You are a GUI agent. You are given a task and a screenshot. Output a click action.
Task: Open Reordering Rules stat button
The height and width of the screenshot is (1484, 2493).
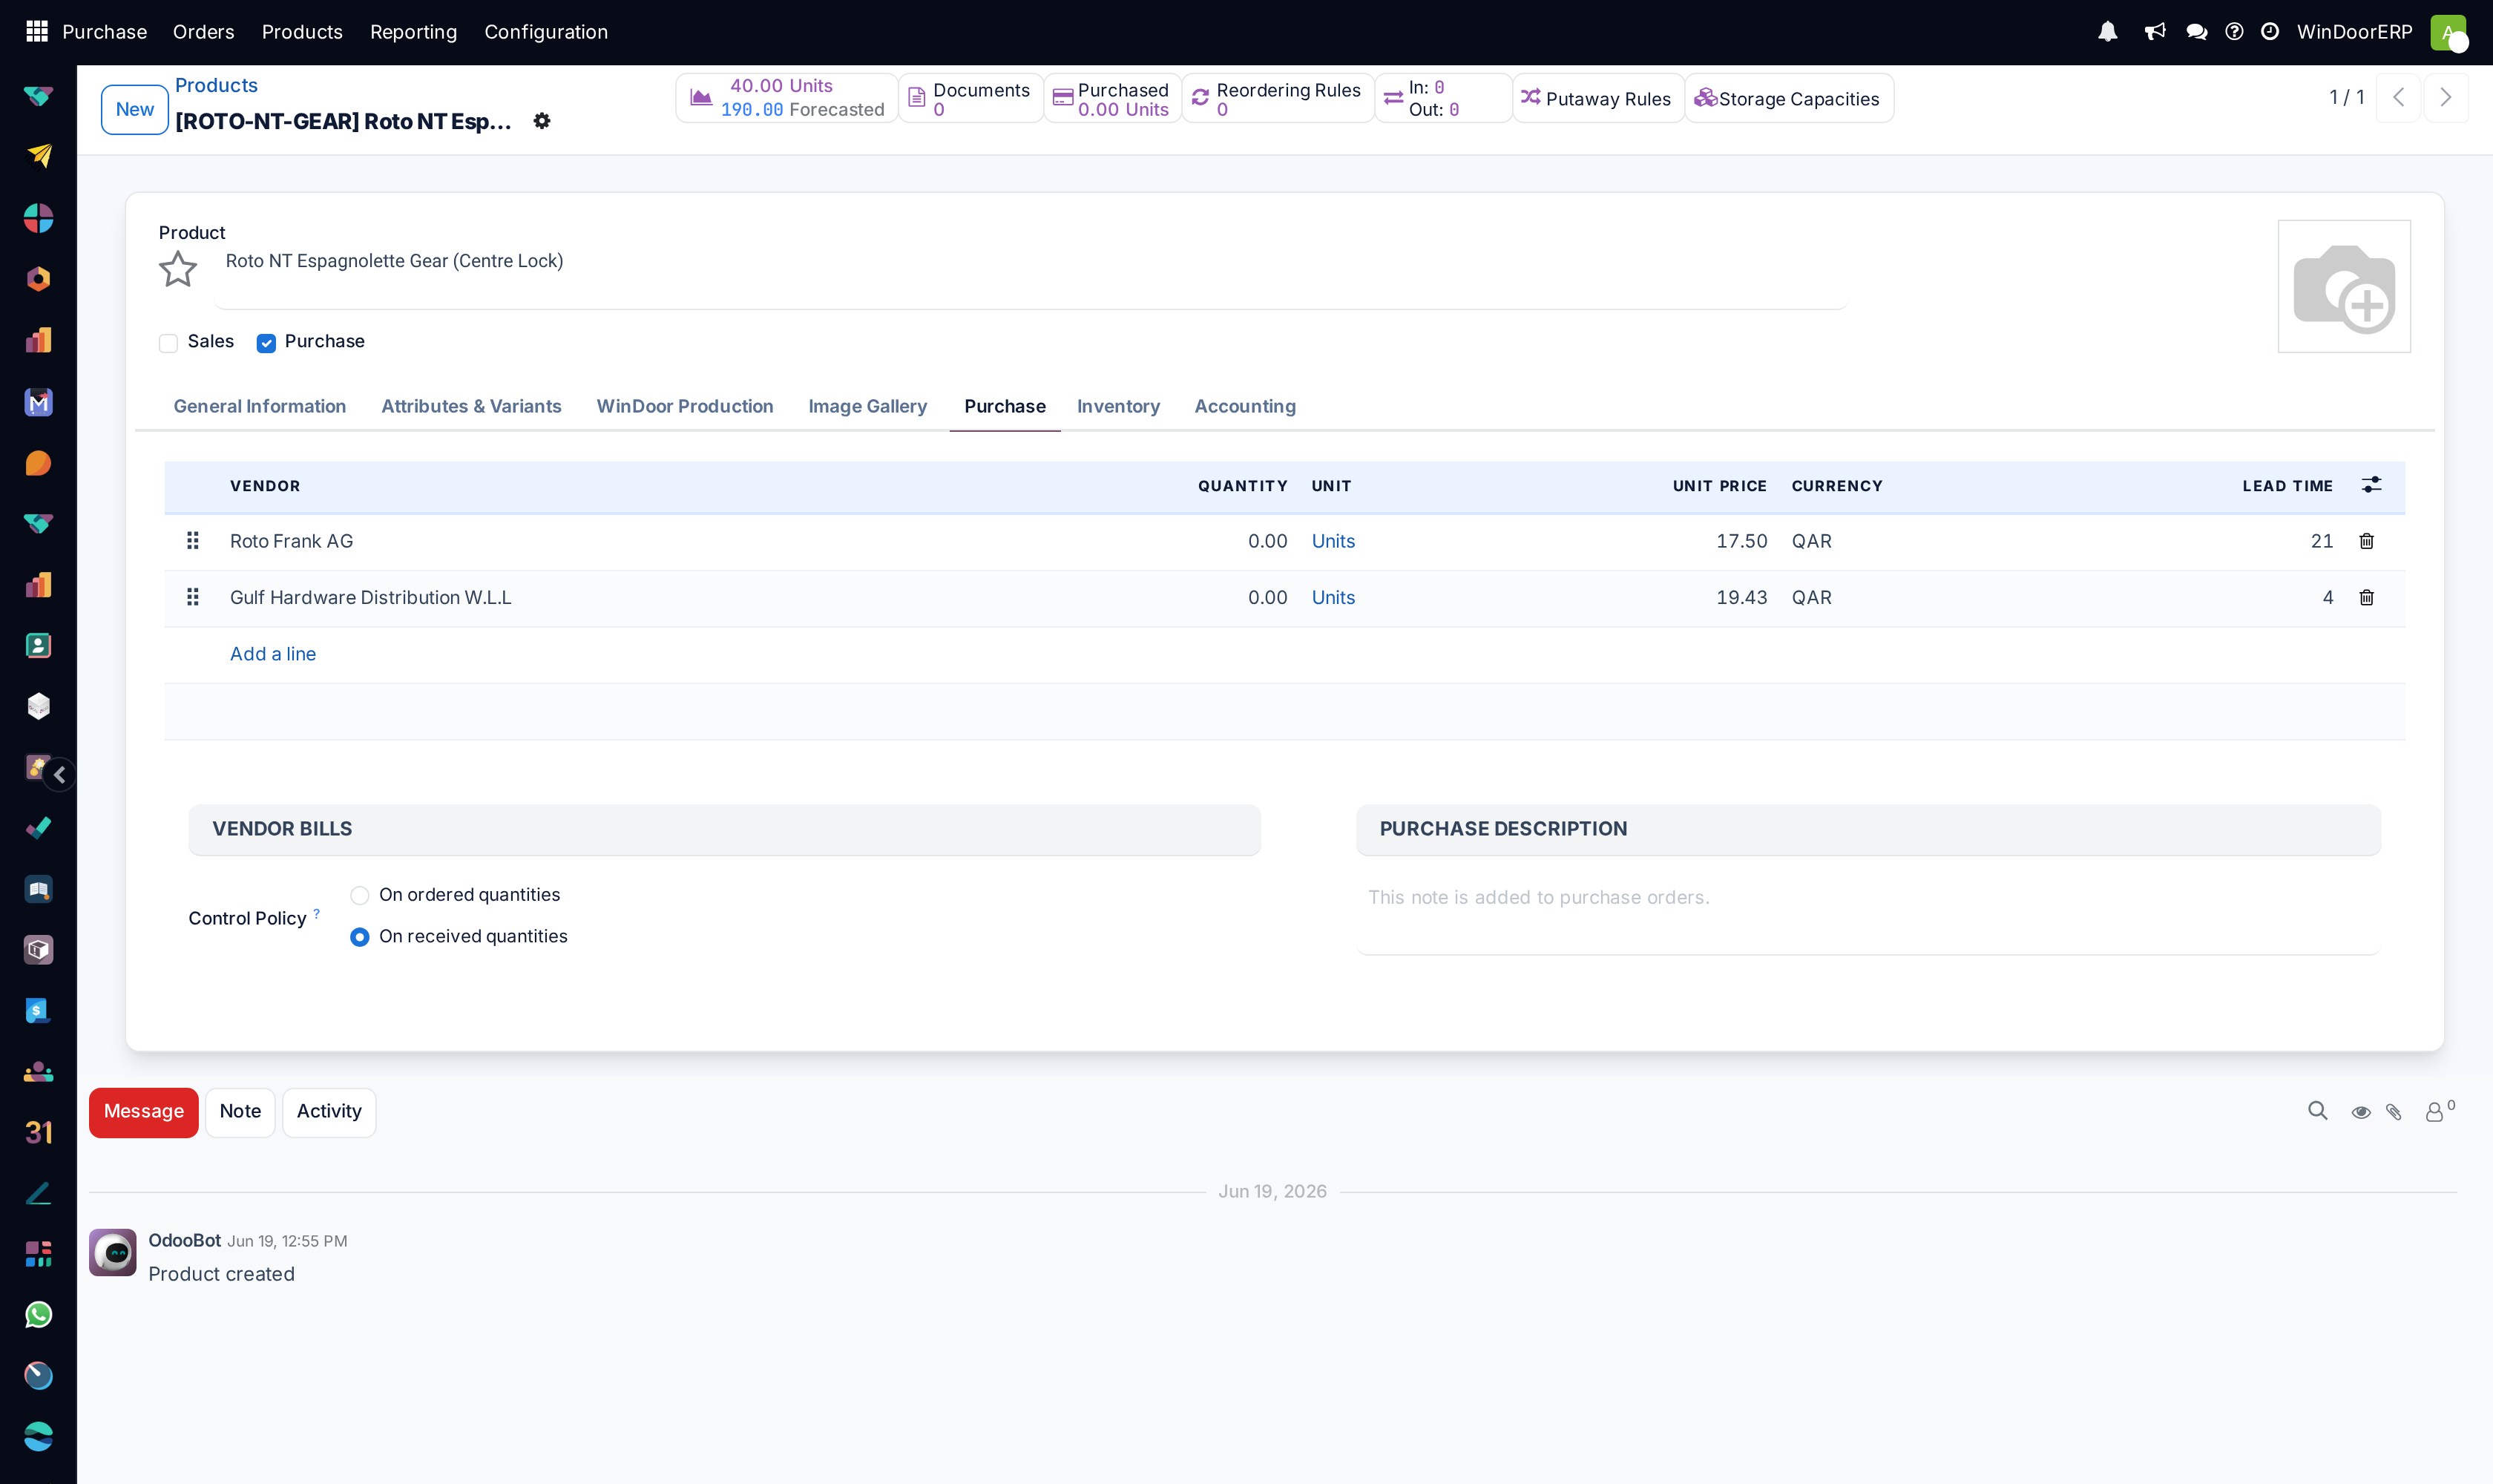coord(1278,98)
